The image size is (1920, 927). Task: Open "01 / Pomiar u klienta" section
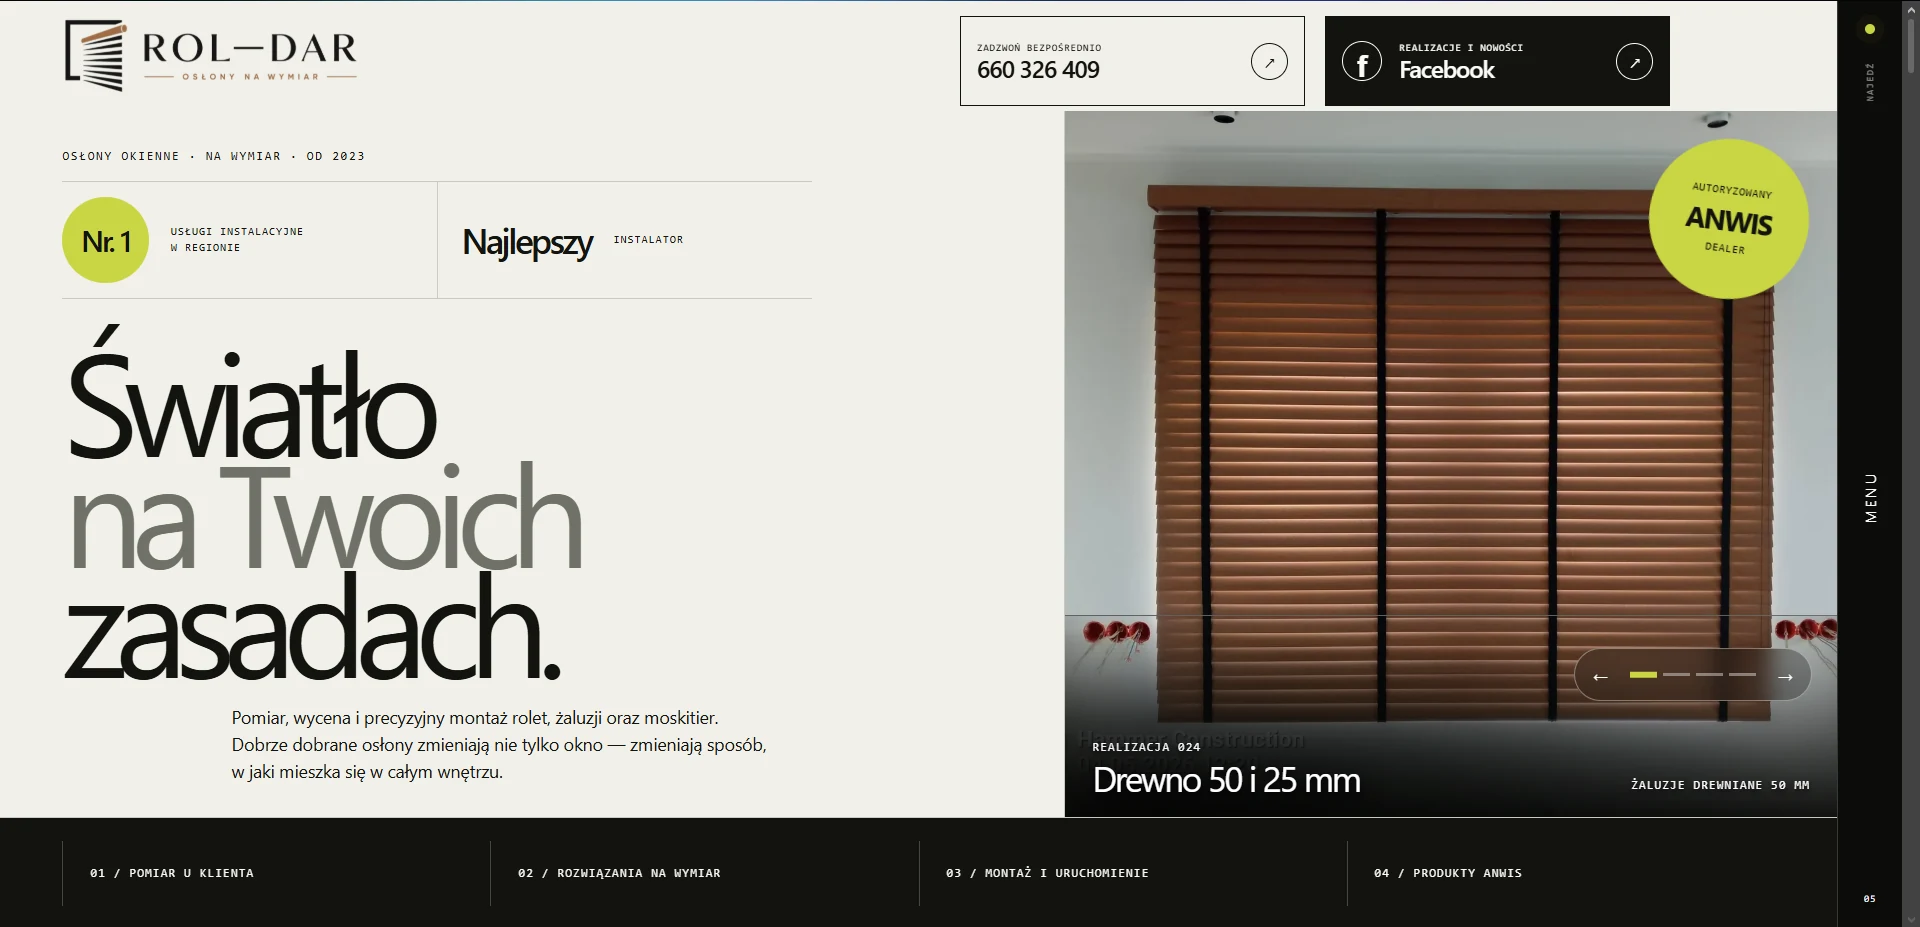172,873
